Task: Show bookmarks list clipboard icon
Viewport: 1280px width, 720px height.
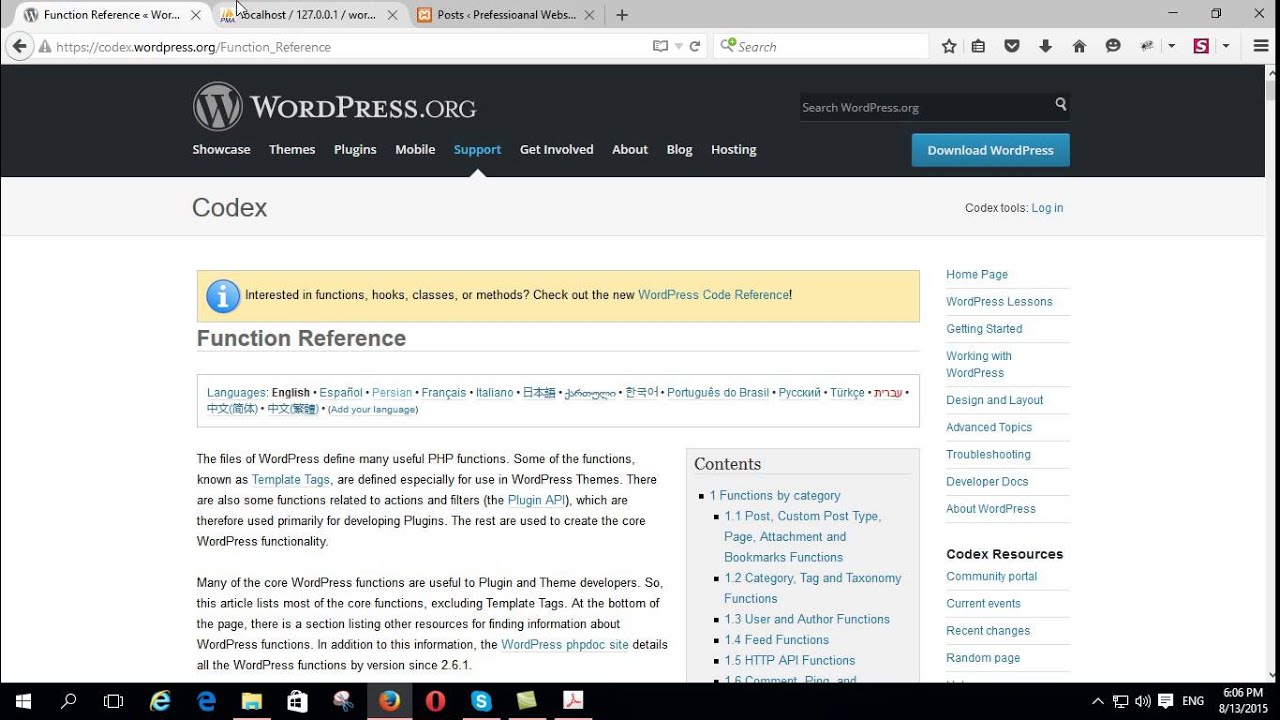Action: coord(978,46)
